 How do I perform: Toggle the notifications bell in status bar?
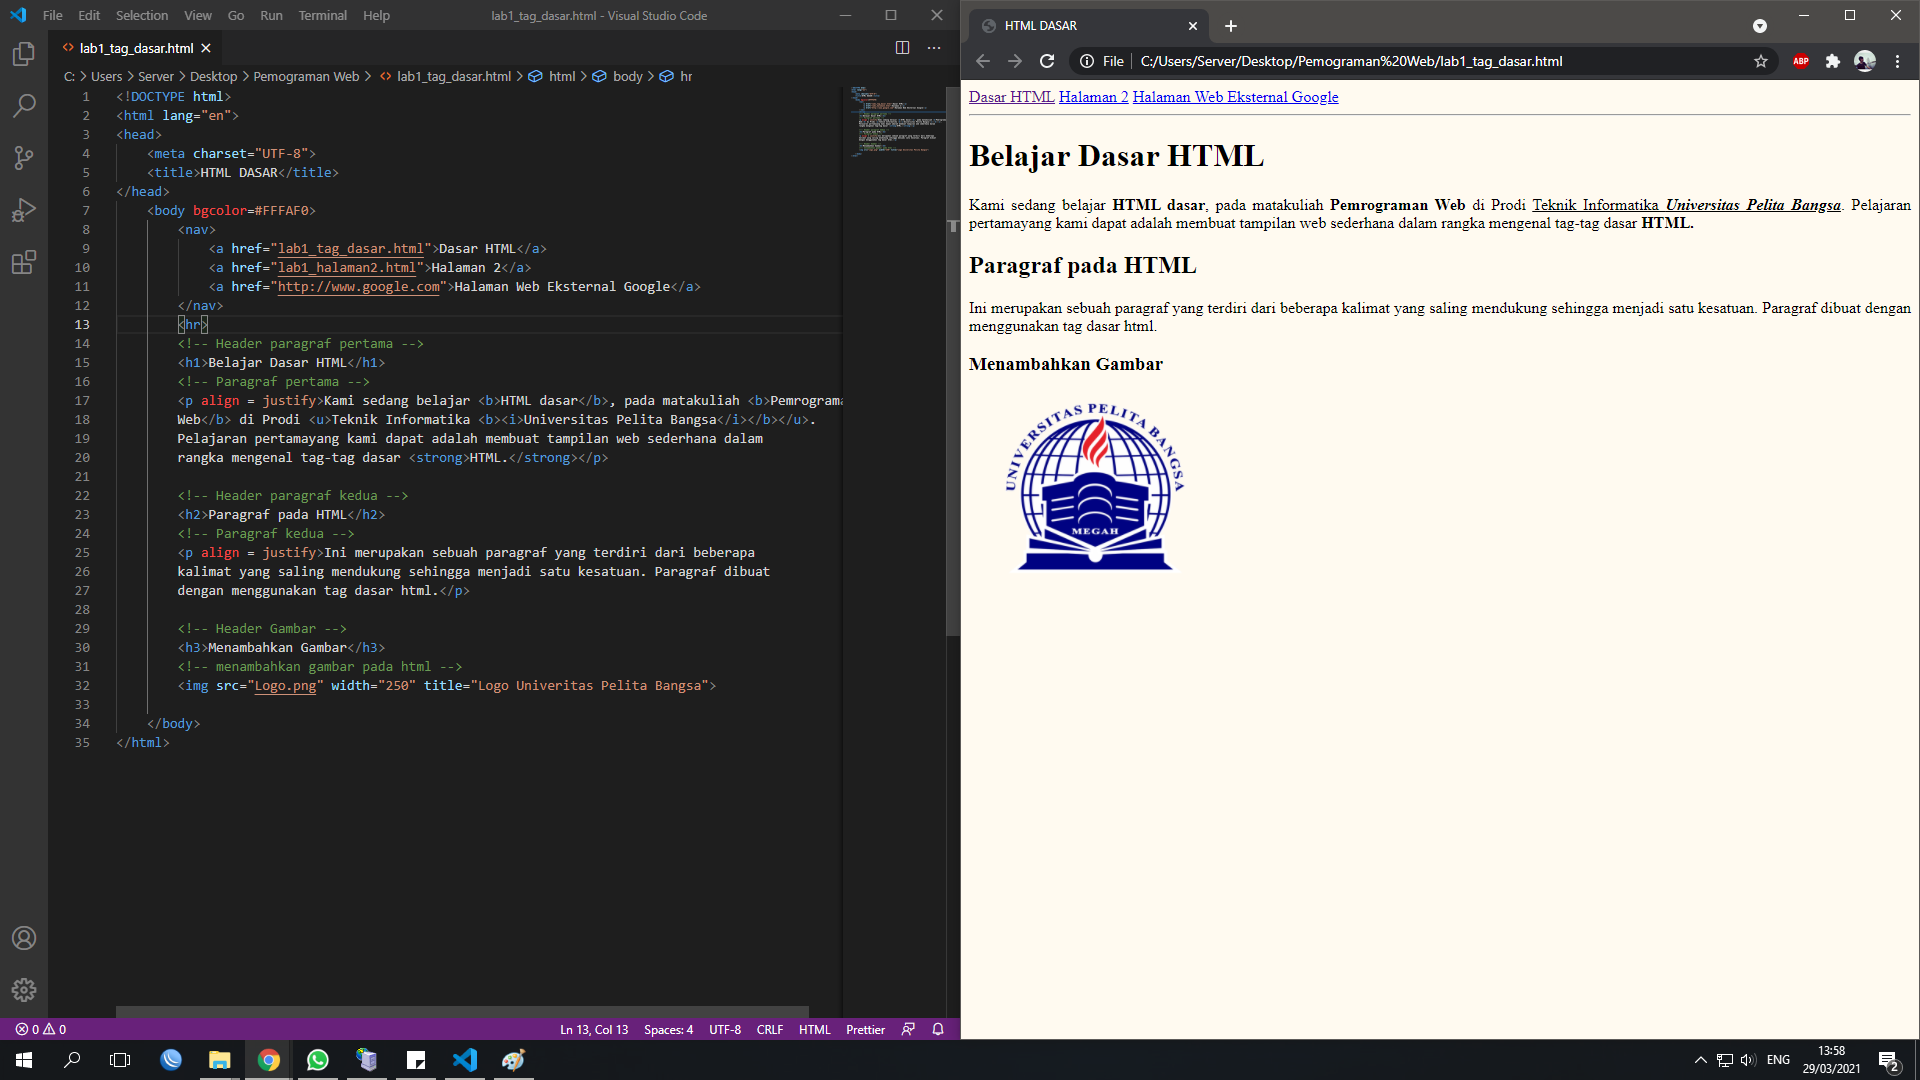937,1029
